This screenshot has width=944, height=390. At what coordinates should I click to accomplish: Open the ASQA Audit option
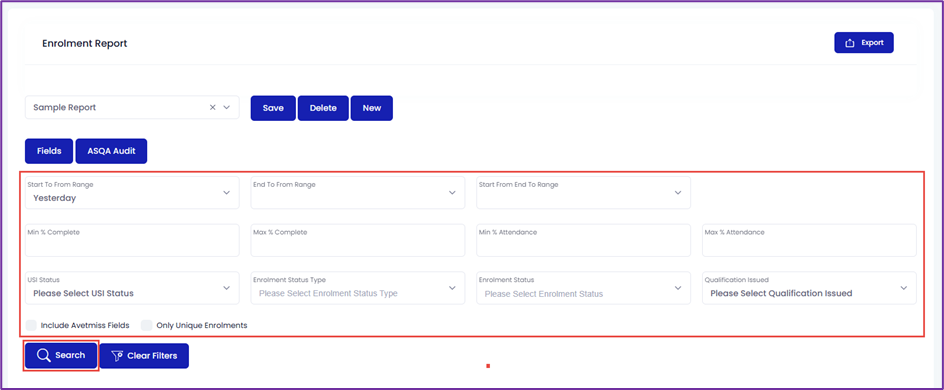(x=111, y=151)
